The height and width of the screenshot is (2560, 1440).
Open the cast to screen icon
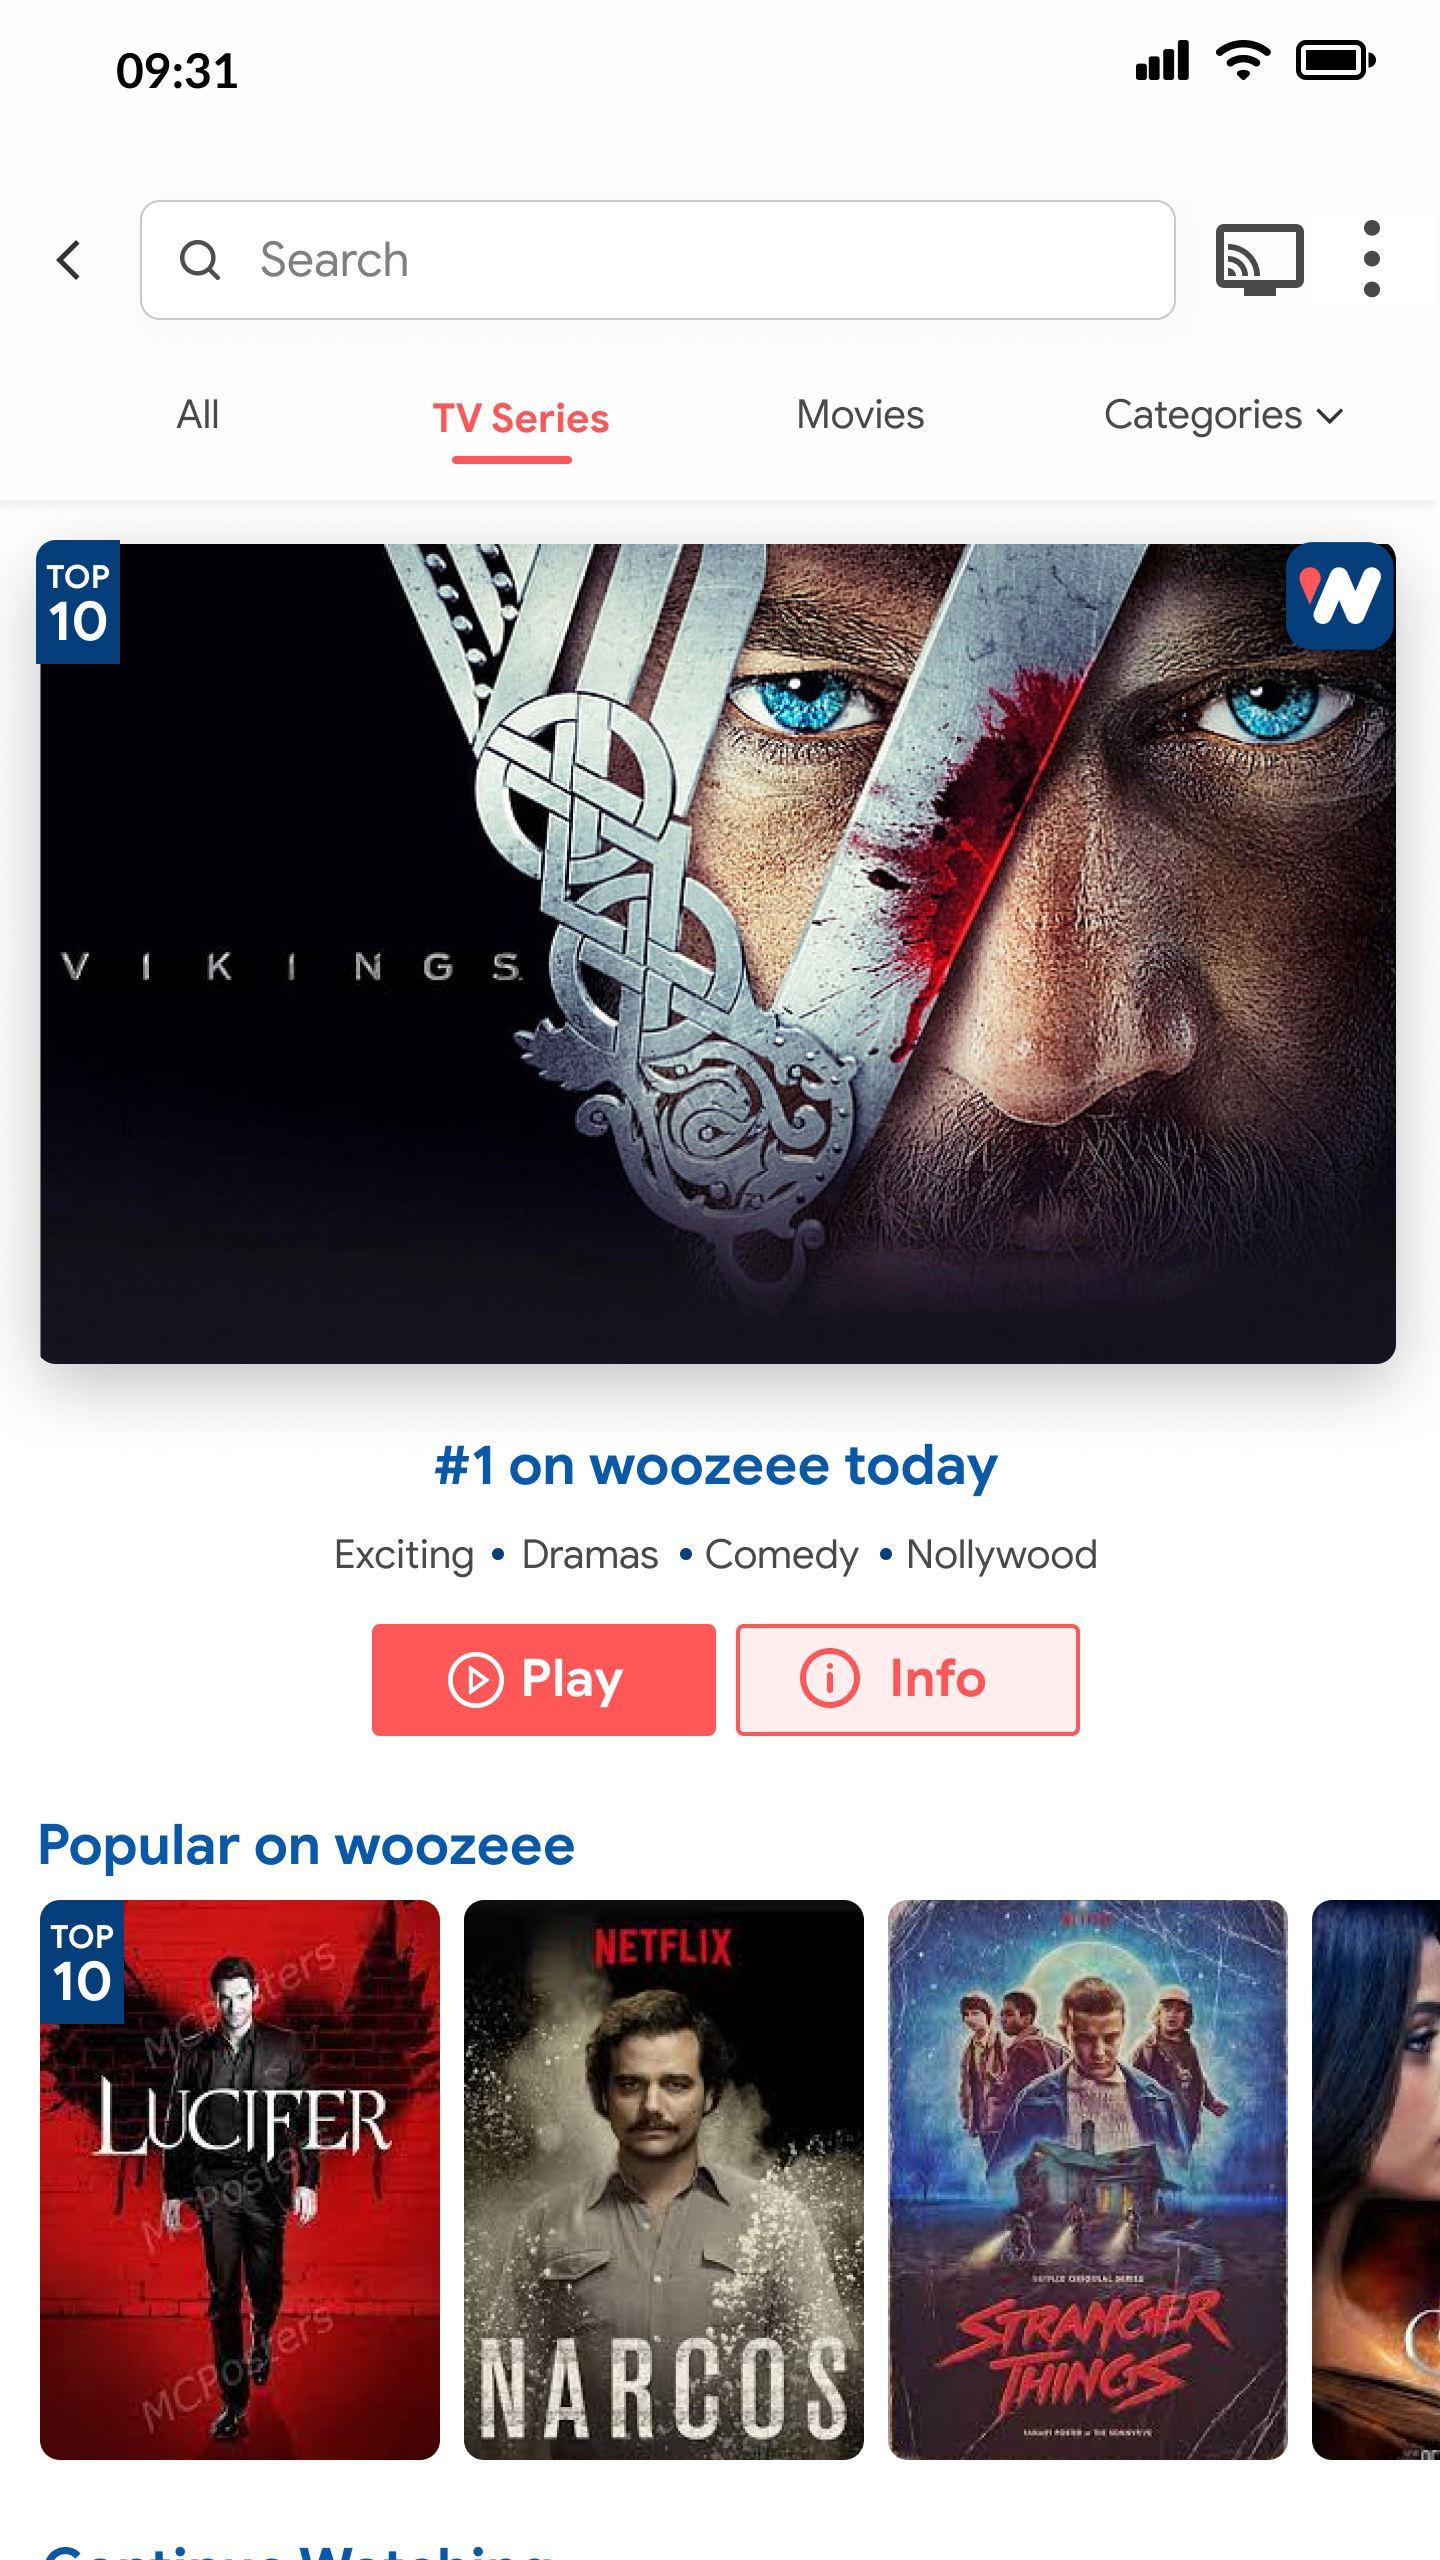[1259, 259]
